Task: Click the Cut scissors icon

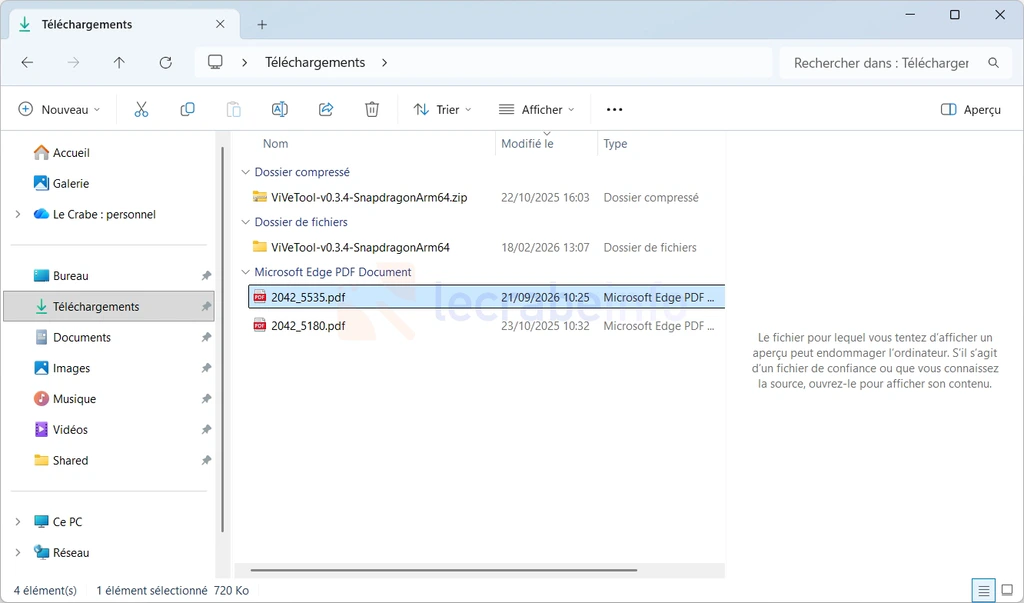Action: click(141, 109)
